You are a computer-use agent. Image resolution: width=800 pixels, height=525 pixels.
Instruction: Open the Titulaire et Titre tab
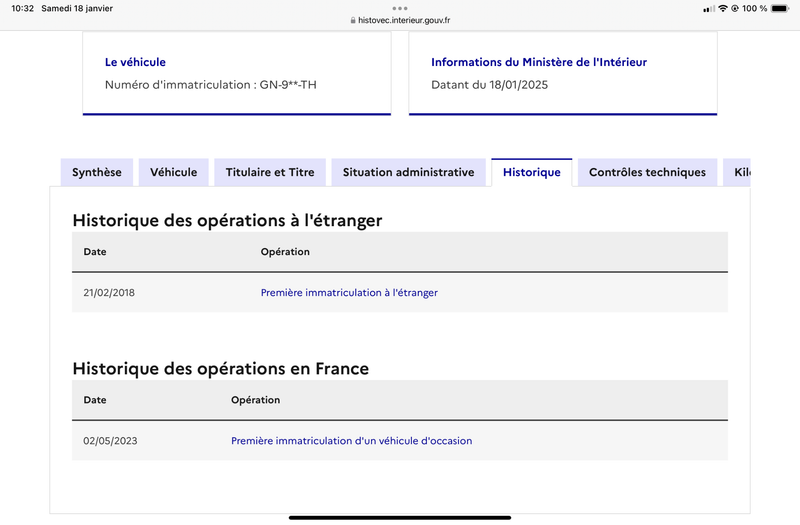point(270,172)
